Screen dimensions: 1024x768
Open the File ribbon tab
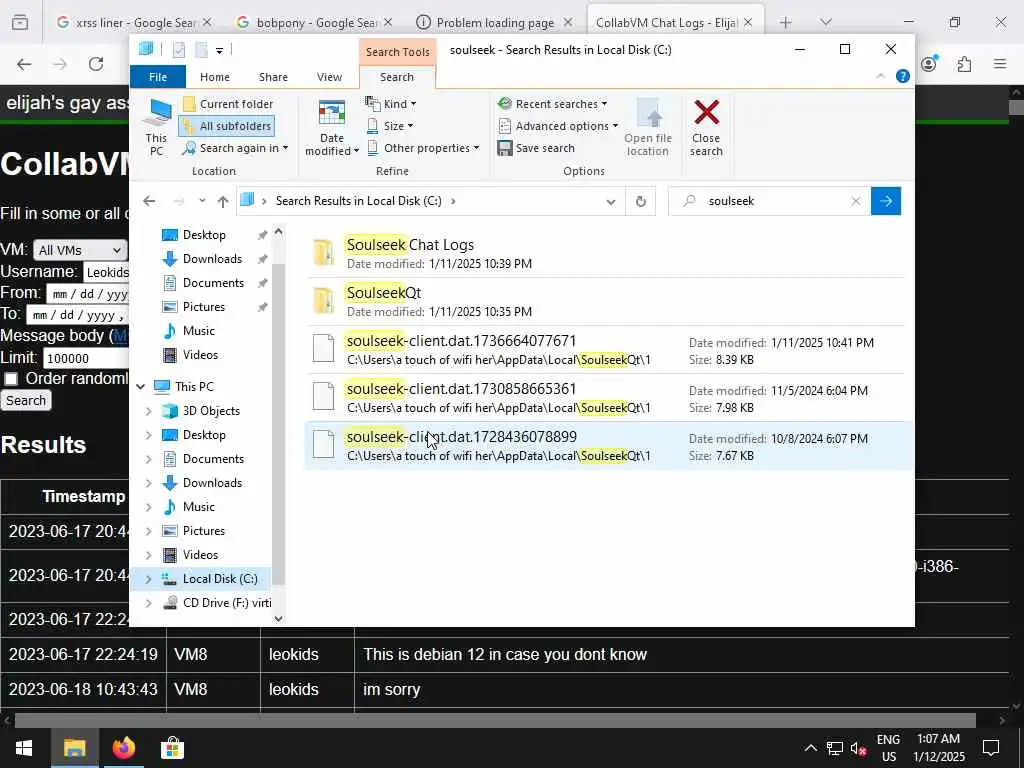tap(158, 77)
